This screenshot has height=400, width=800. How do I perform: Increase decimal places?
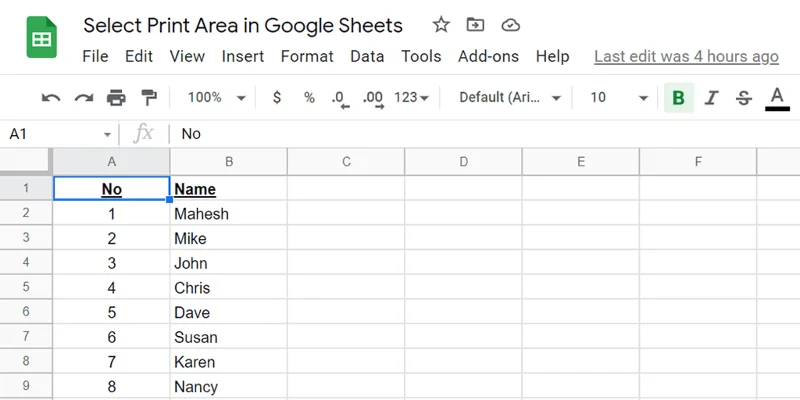click(x=373, y=98)
